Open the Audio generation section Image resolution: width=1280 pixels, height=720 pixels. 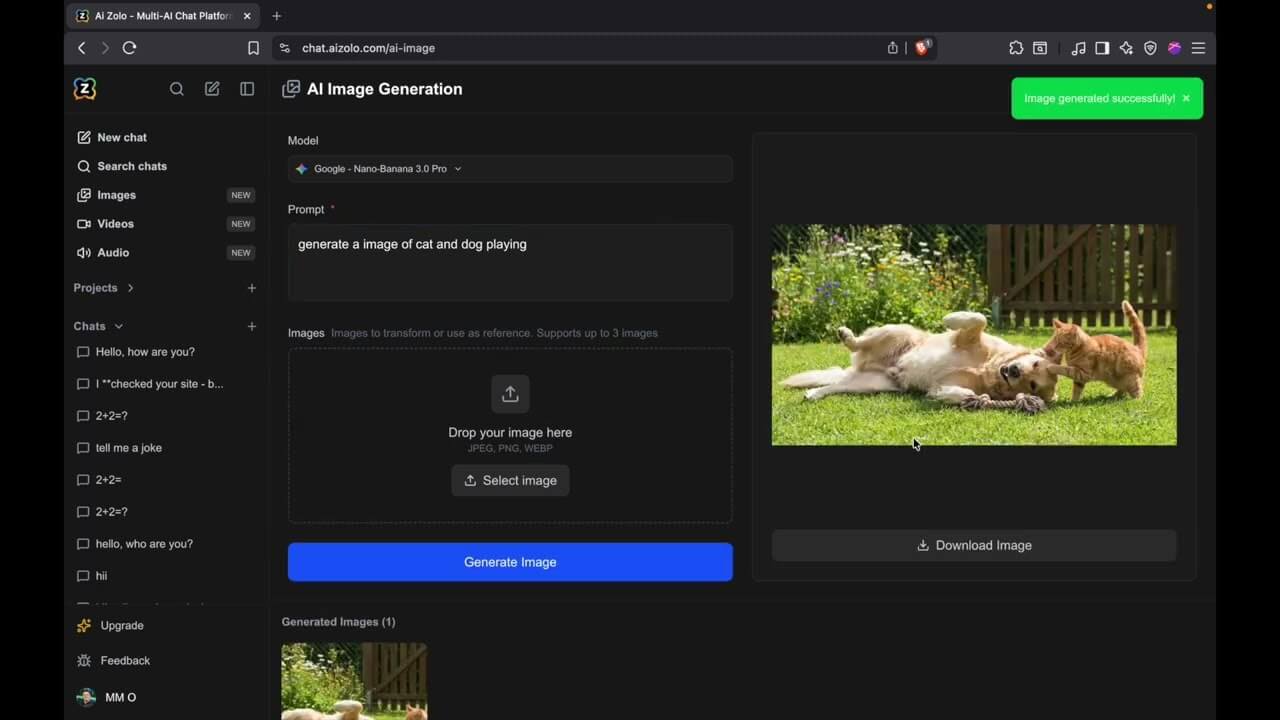click(111, 252)
